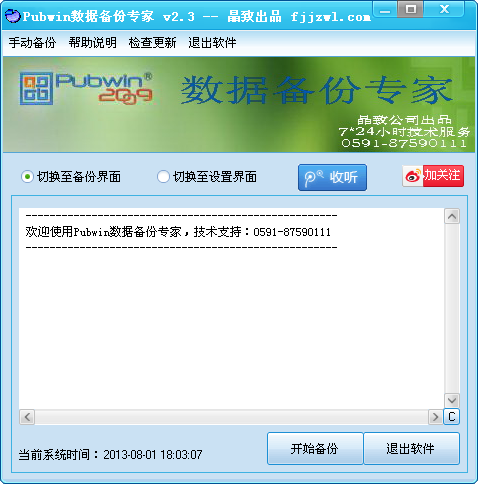This screenshot has height=484, width=478.
Task: Select 切换至设置界面 radio button
Action: point(163,177)
